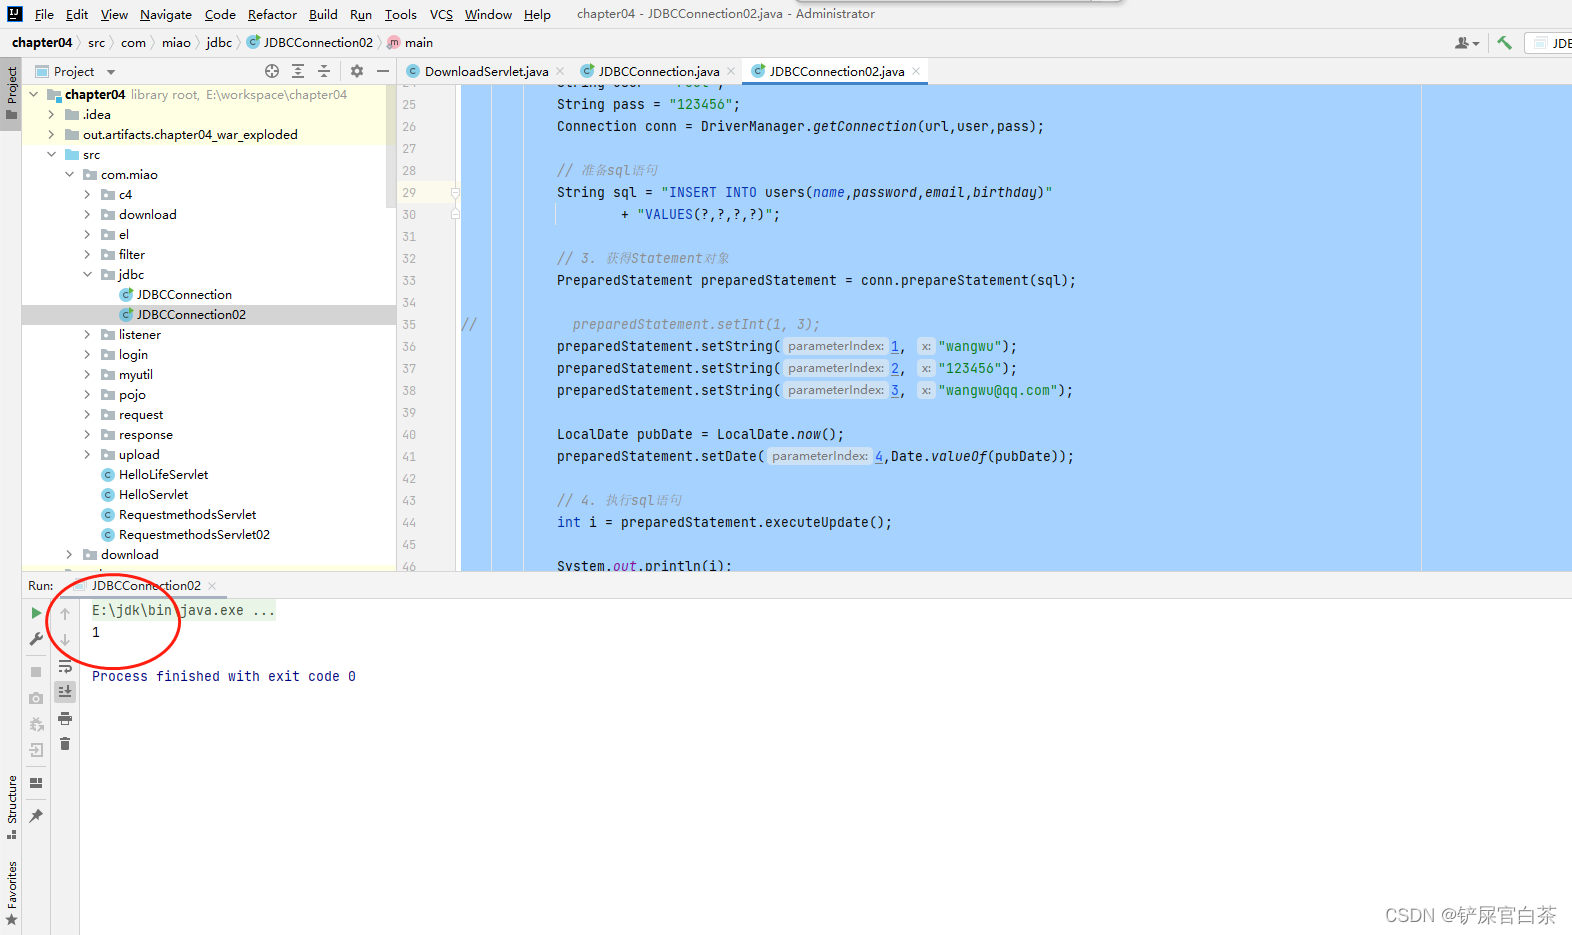Toggle the Project tool window tab
The image size is (1572, 935).
point(11,93)
